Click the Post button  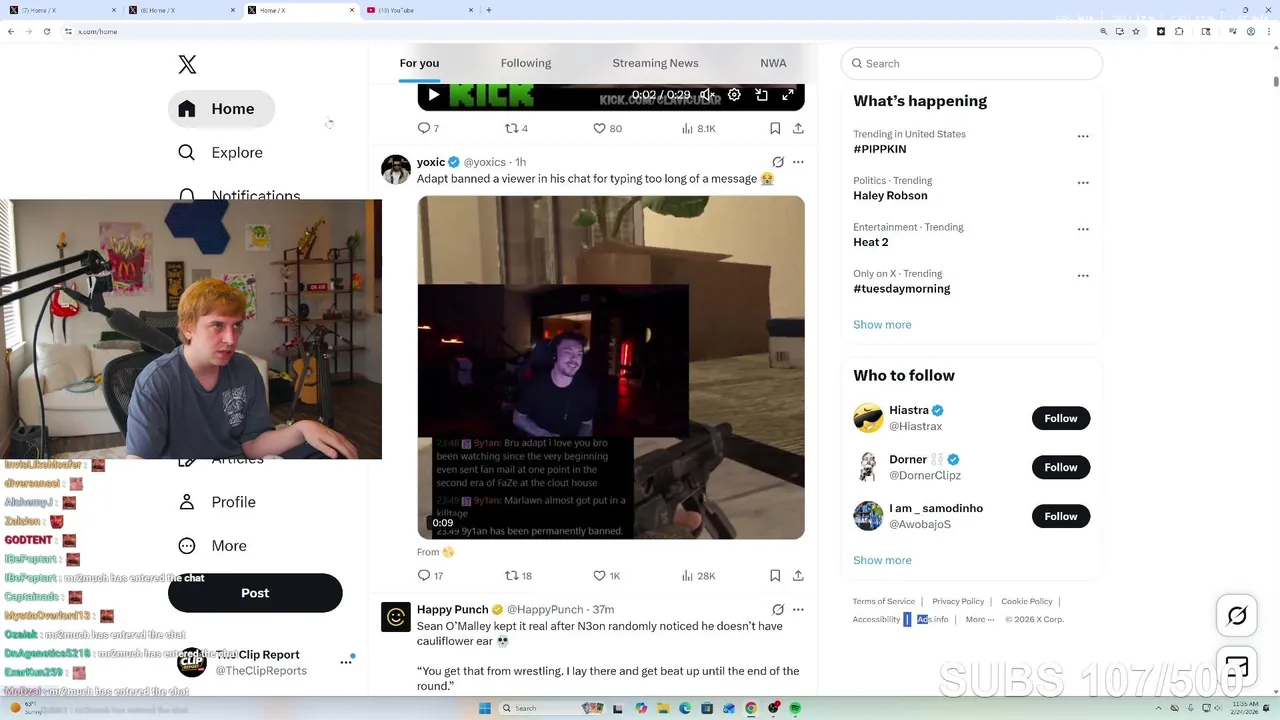point(255,593)
